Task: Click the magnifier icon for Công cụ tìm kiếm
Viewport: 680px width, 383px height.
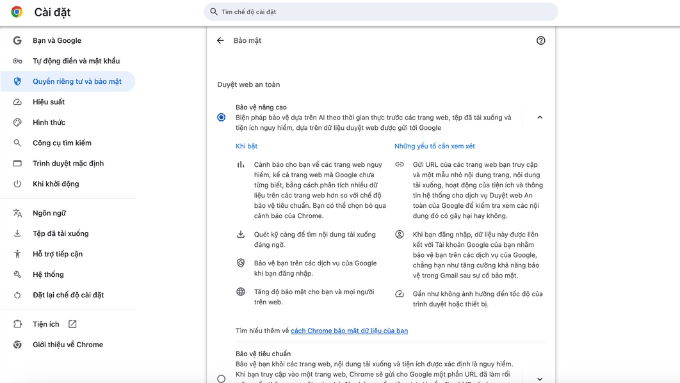Action: 17,143
